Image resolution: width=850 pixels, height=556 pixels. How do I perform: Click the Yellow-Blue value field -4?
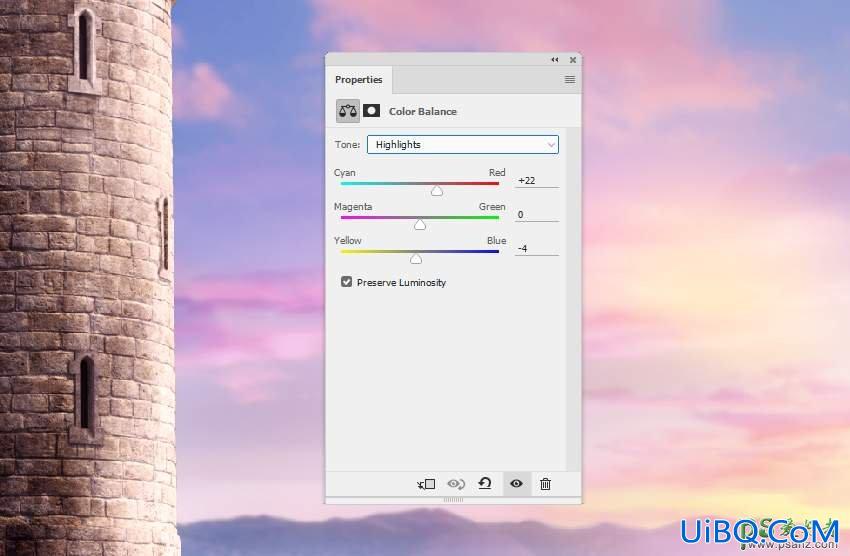(x=537, y=249)
